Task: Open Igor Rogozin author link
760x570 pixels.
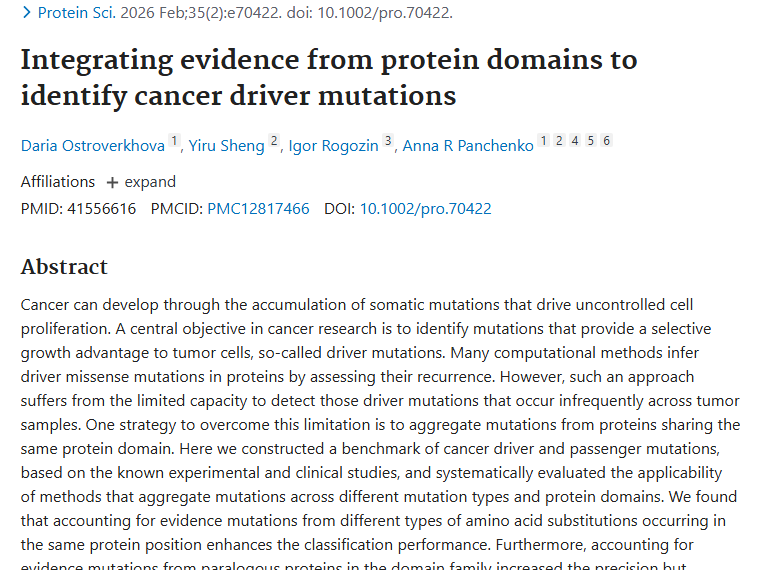Action: tap(333, 146)
